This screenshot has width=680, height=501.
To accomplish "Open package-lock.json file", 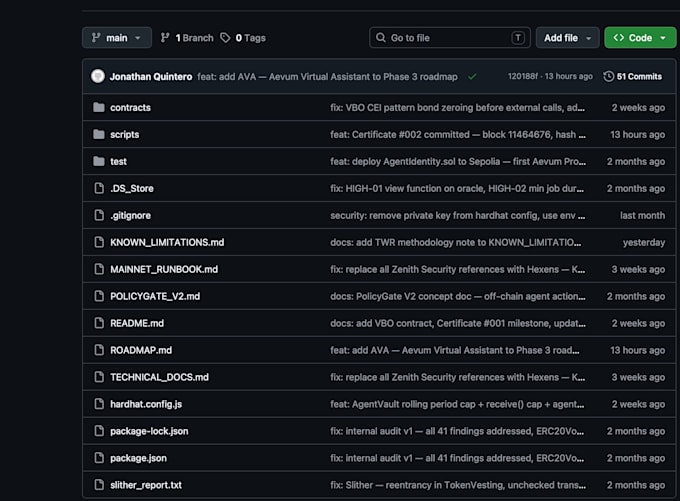I will [x=149, y=431].
